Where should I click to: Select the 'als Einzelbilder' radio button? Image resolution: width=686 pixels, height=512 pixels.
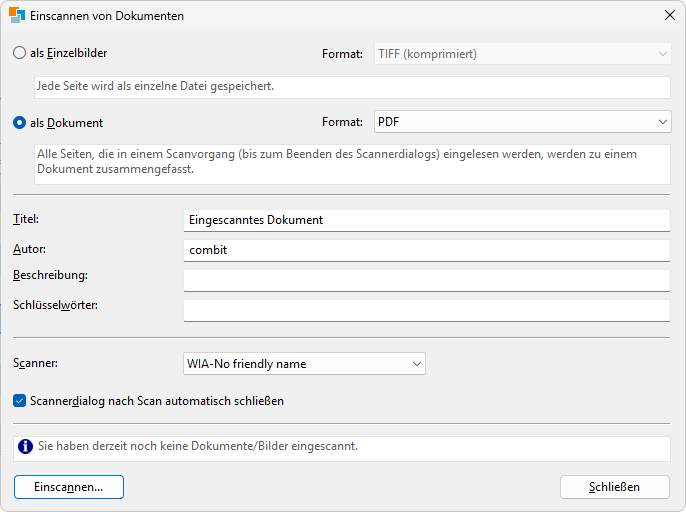(x=20, y=53)
